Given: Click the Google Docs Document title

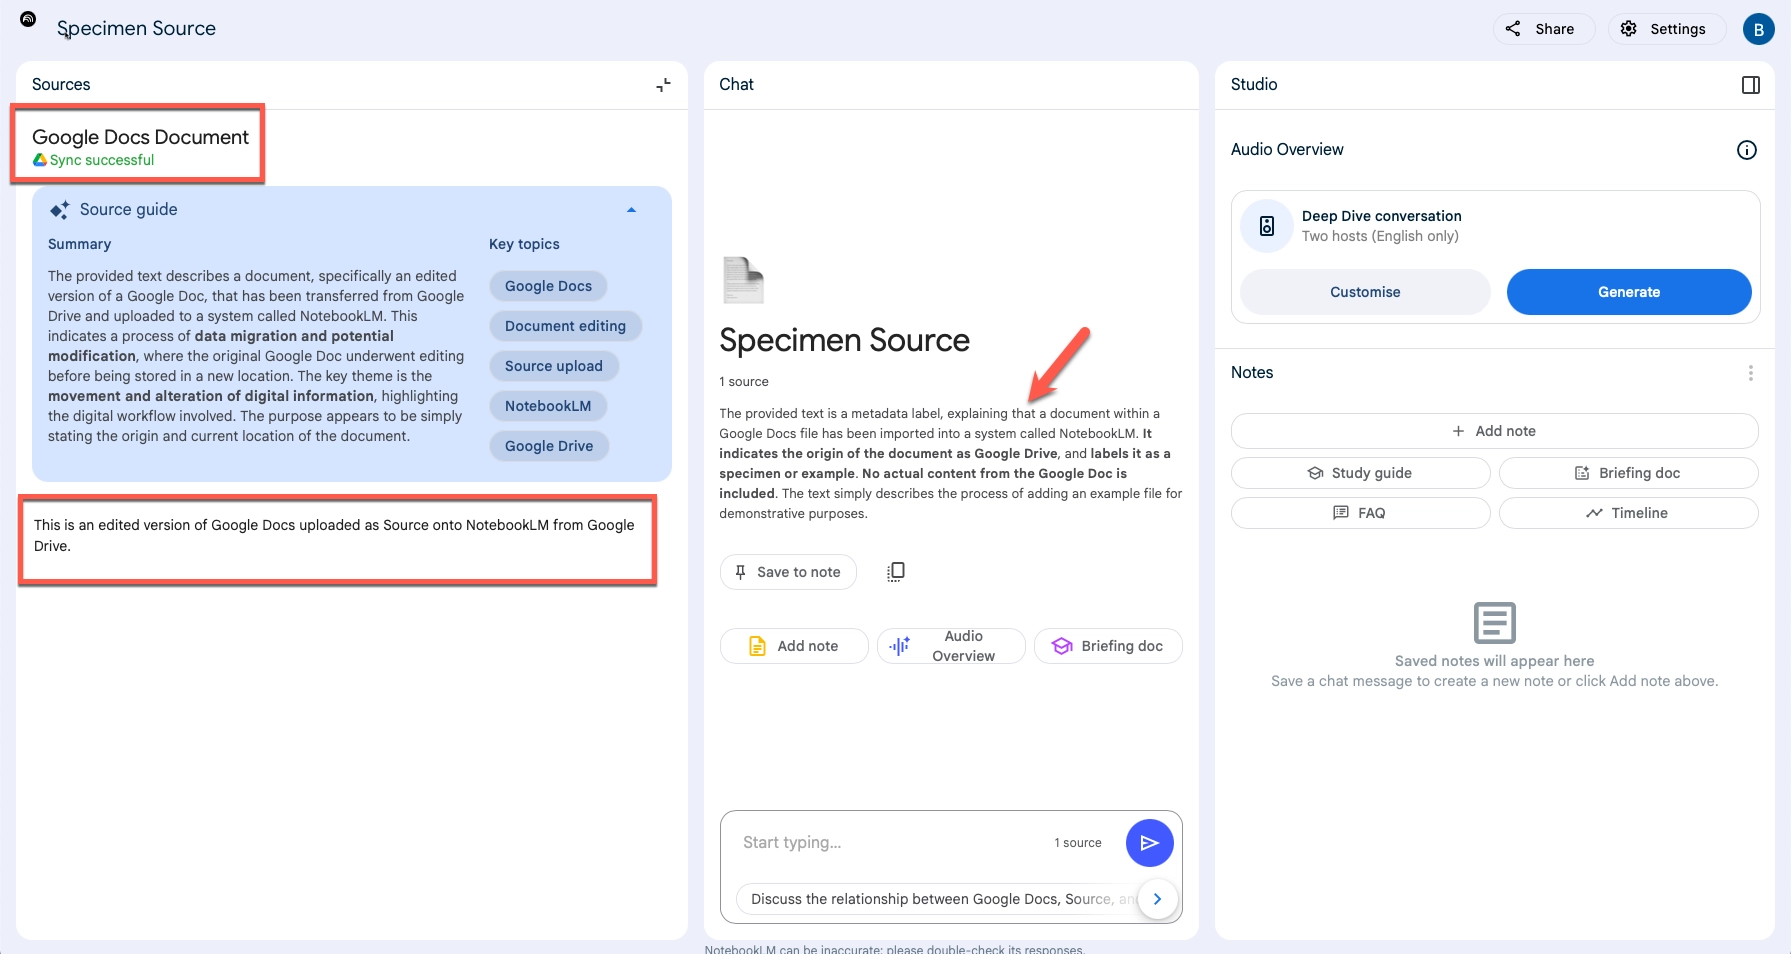Looking at the screenshot, I should pyautogui.click(x=140, y=137).
